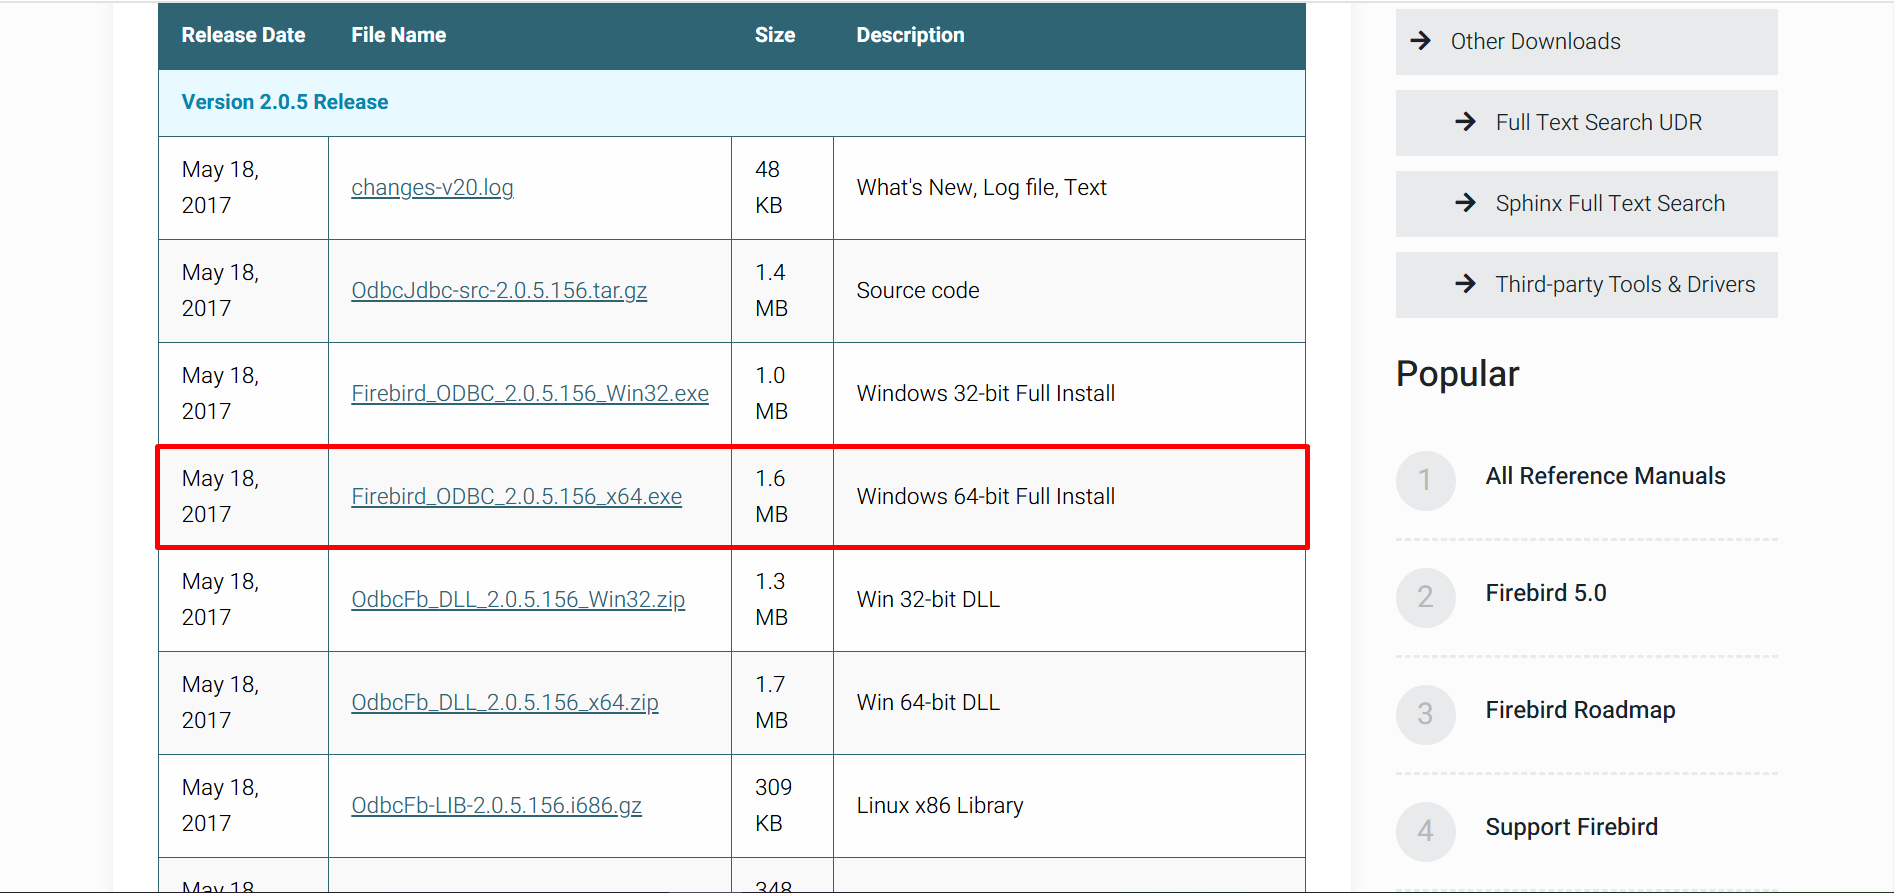Open Support Firebird popular link

tap(1571, 827)
